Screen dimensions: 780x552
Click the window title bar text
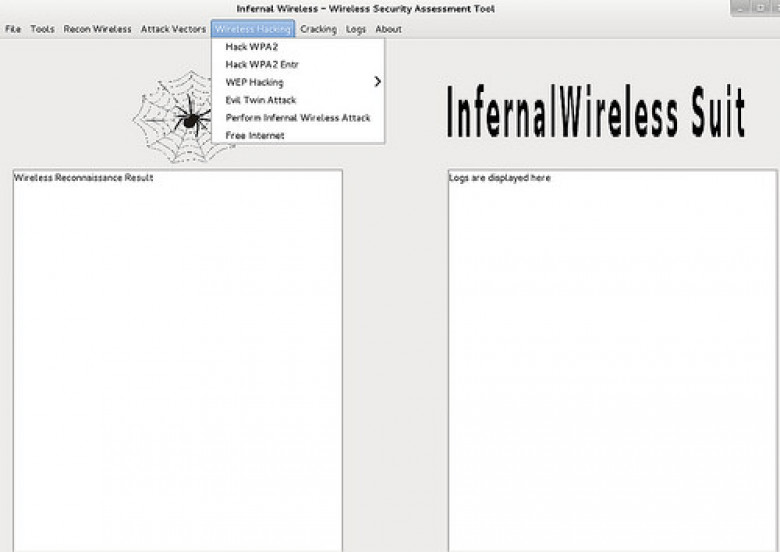(365, 8)
